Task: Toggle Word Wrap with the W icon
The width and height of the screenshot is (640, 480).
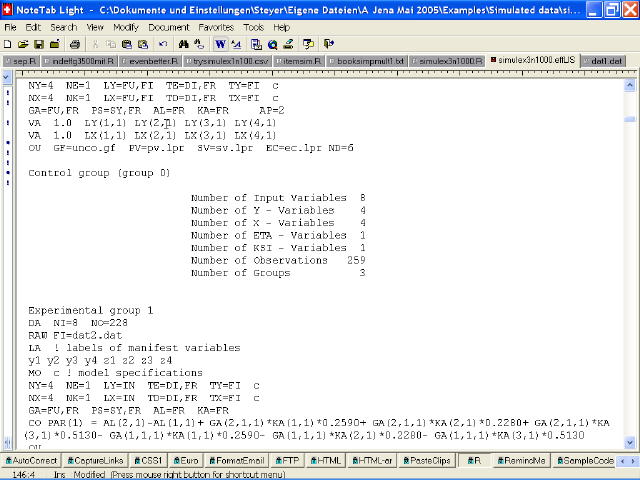Action: [220, 44]
